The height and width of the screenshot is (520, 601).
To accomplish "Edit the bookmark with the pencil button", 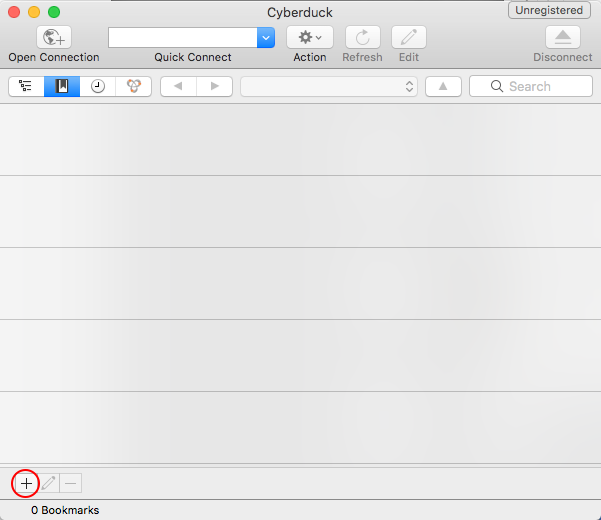I will [48, 484].
